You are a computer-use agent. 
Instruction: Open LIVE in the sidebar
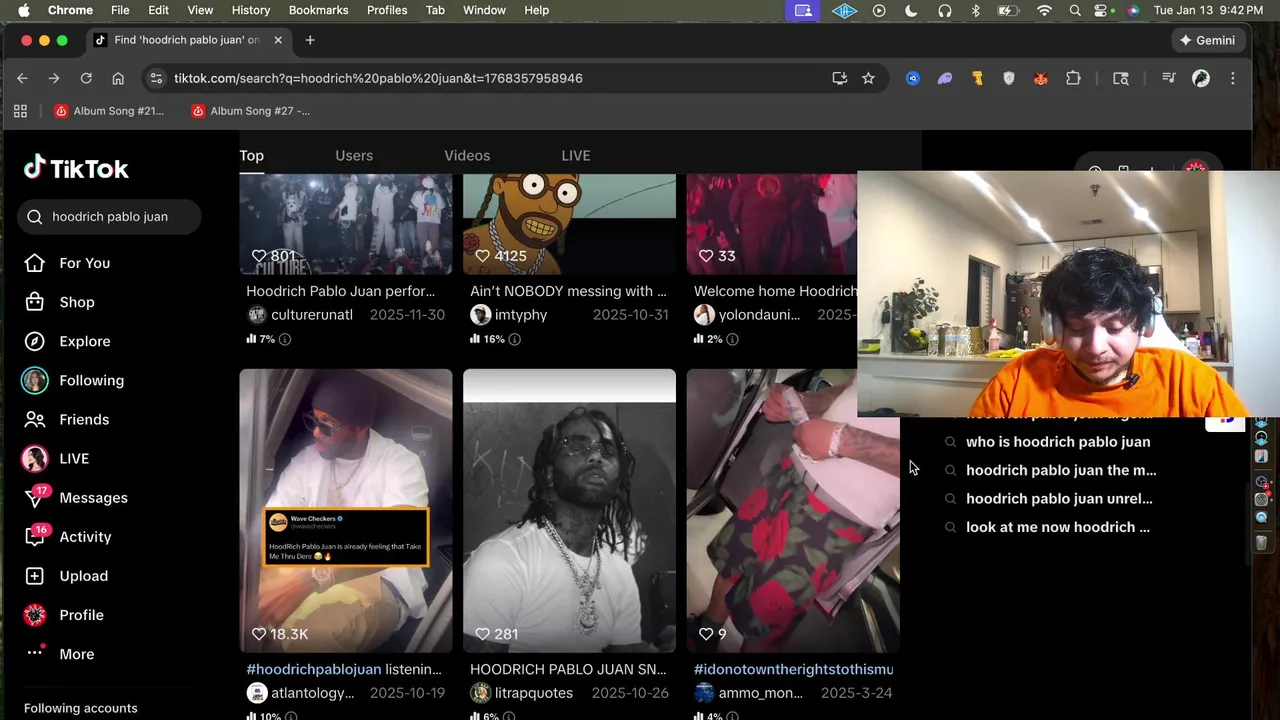coord(73,458)
